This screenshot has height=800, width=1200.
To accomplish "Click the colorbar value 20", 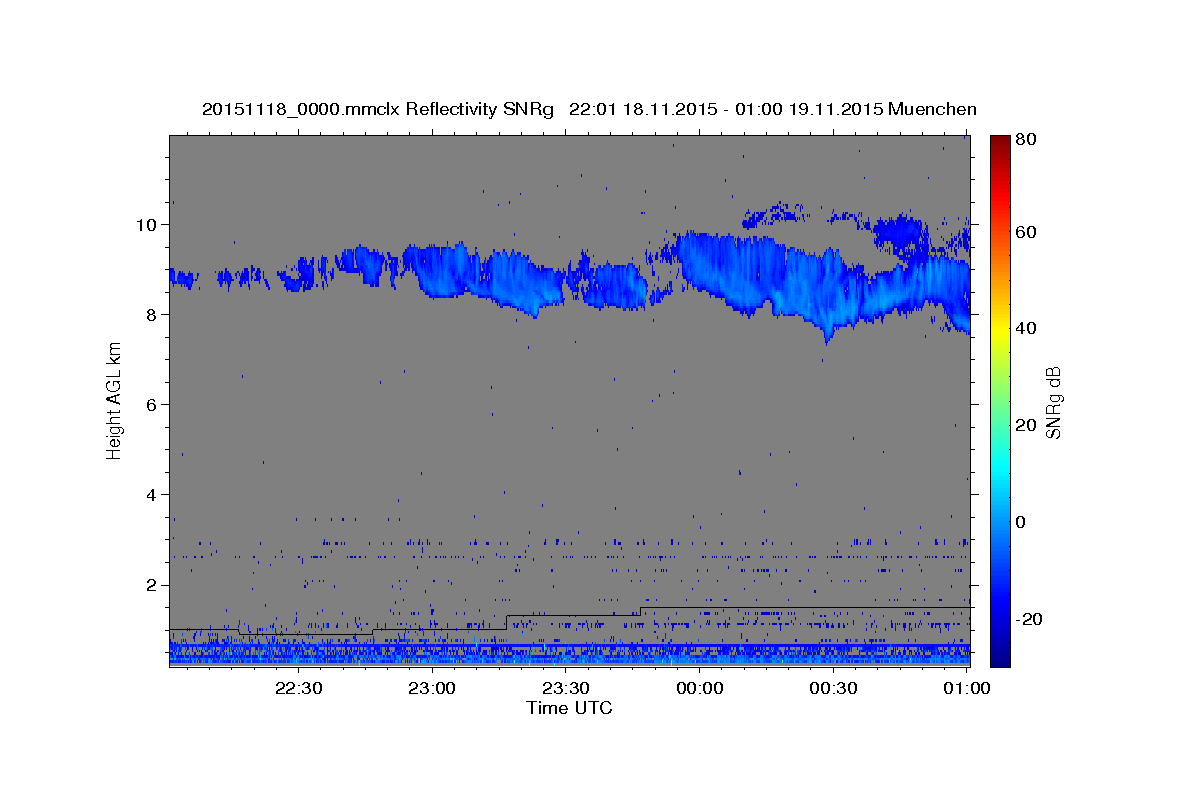I will [x=1028, y=425].
